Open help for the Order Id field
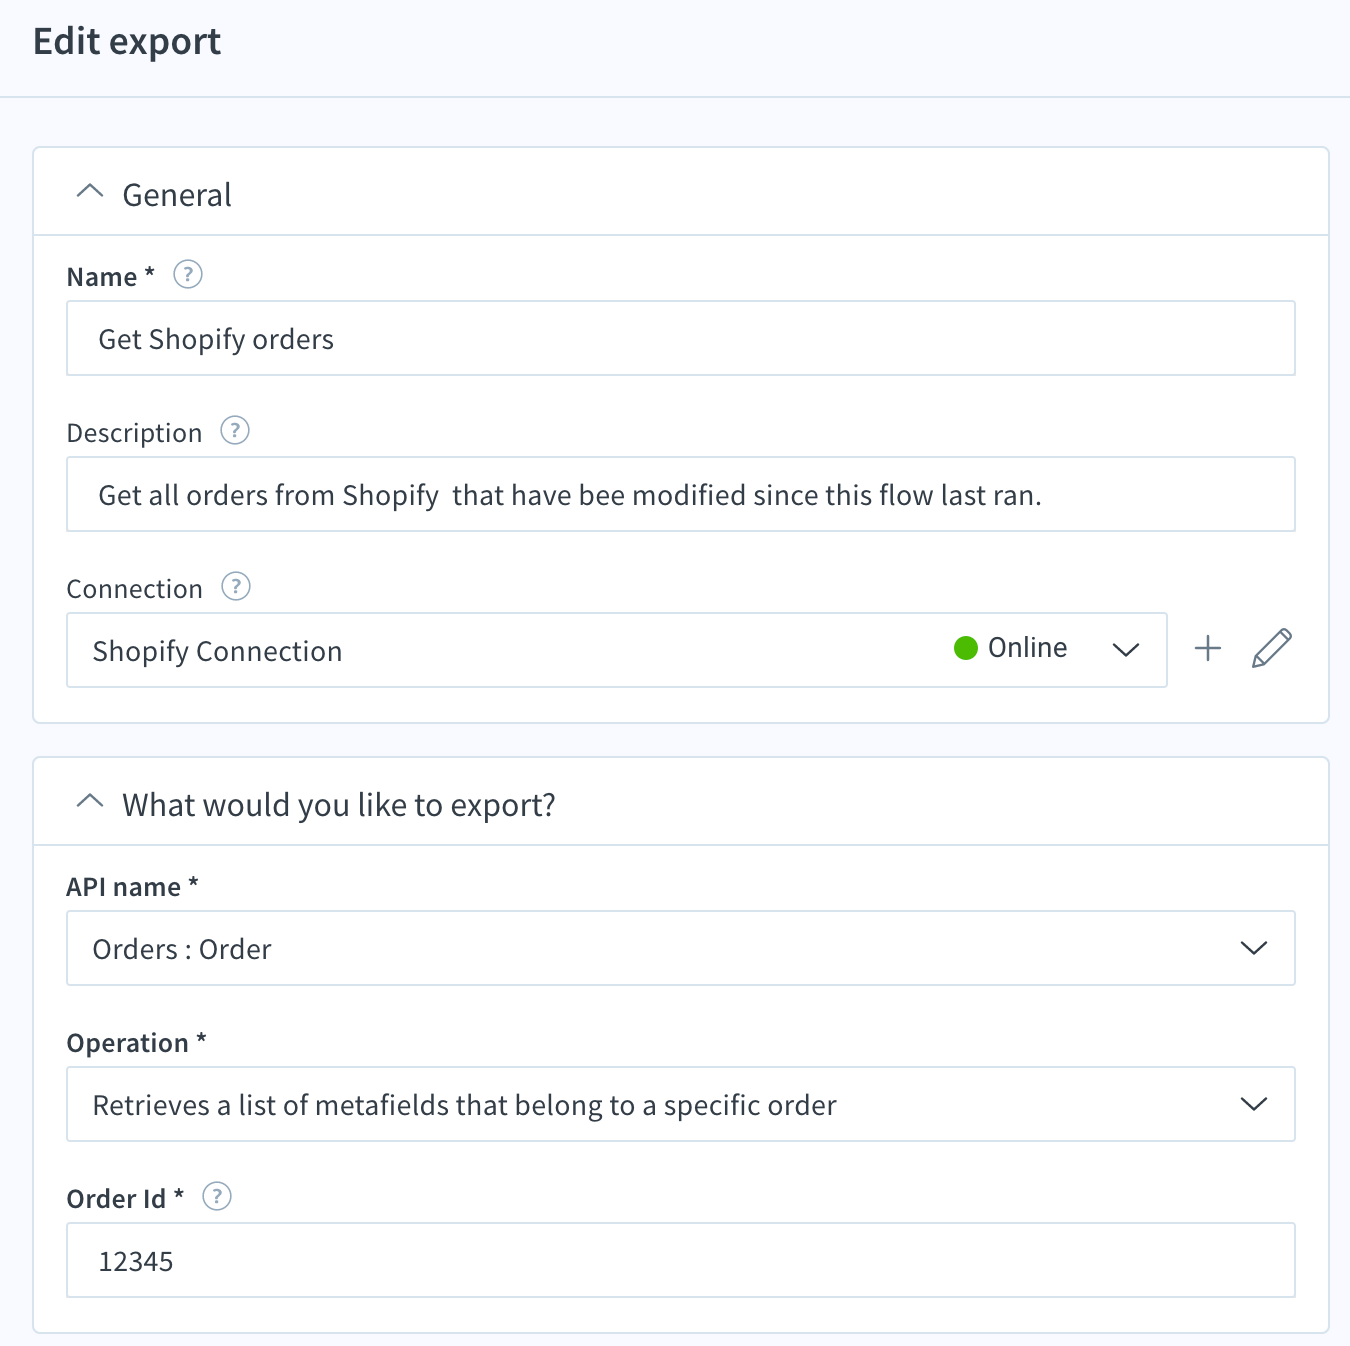Viewport: 1350px width, 1346px height. tap(217, 1196)
